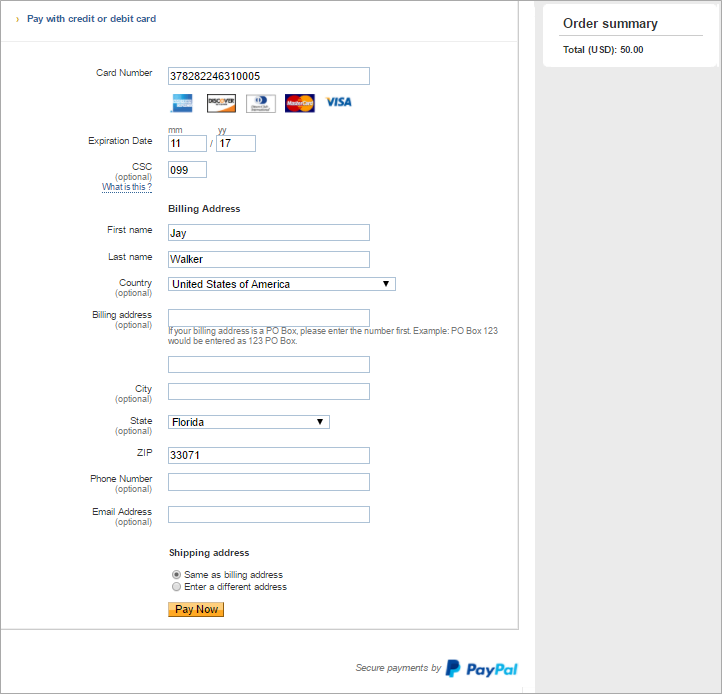Click the CSC code field

(187, 169)
